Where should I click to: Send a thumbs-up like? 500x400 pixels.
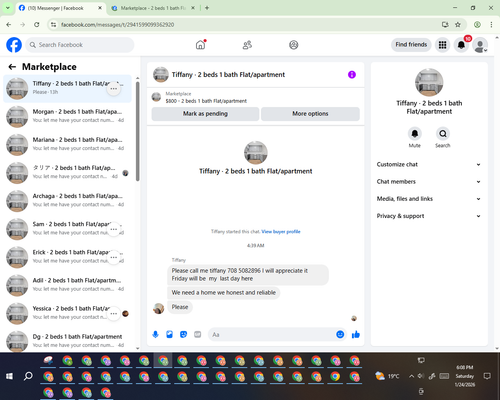click(356, 334)
